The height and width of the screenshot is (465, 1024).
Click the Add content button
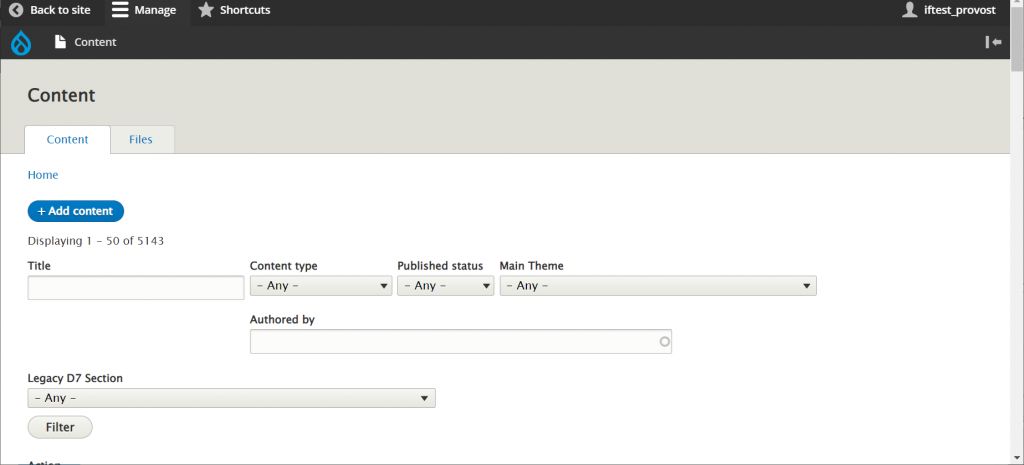coord(76,211)
